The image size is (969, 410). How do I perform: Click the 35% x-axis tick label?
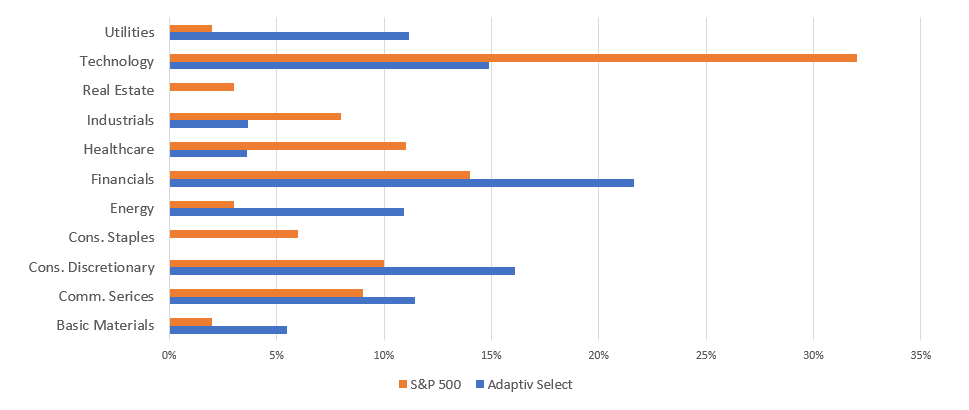(921, 355)
